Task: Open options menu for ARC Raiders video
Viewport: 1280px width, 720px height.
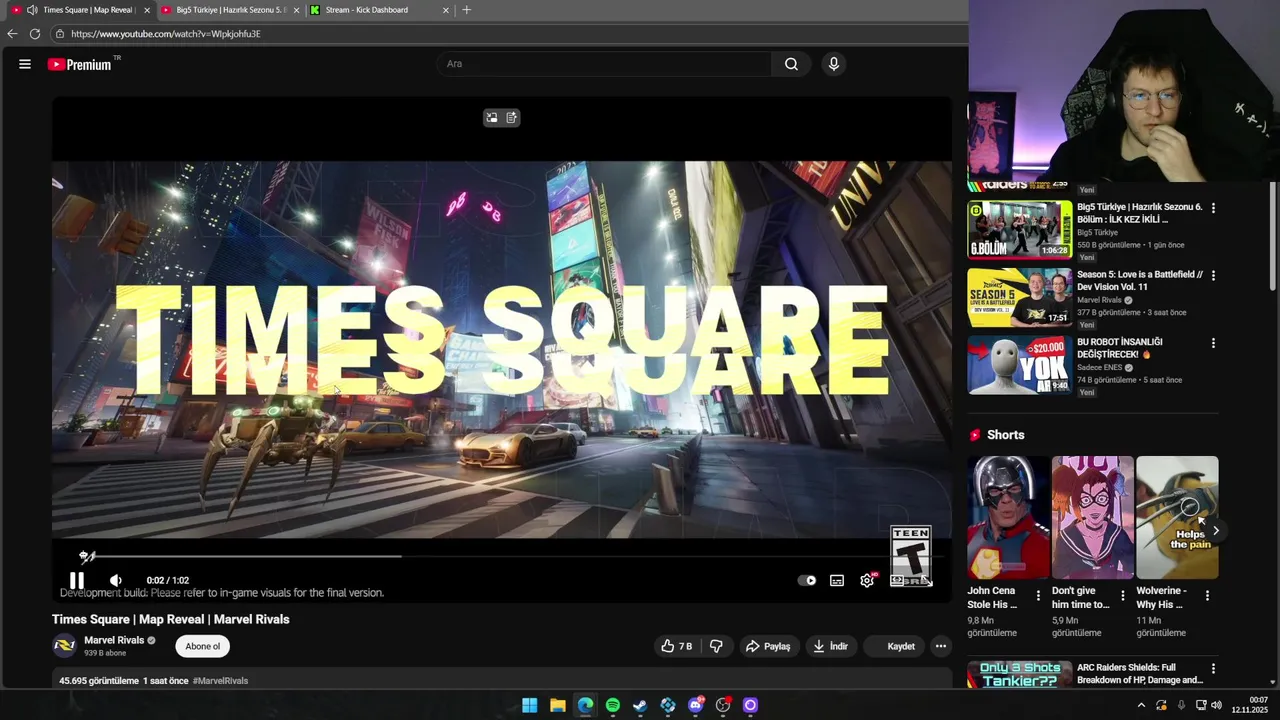Action: click(1213, 668)
